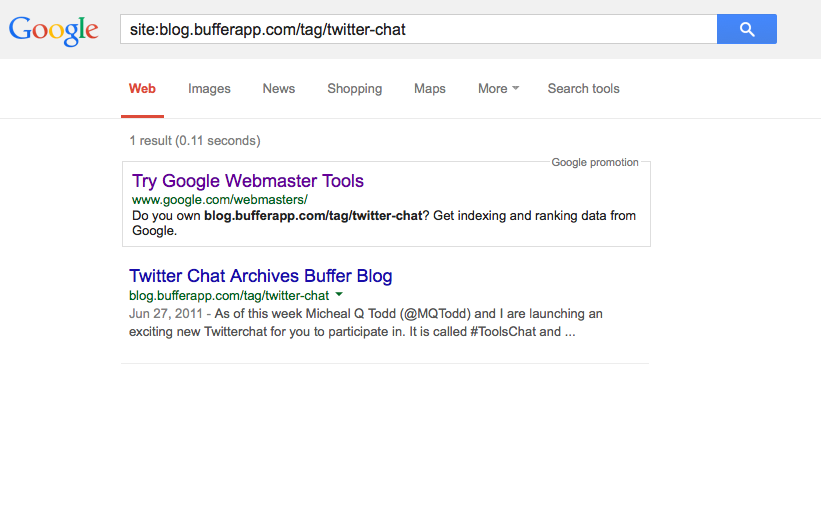Screen dimensions: 821x517
Task: Expand the More dropdown menu
Action: (x=498, y=89)
